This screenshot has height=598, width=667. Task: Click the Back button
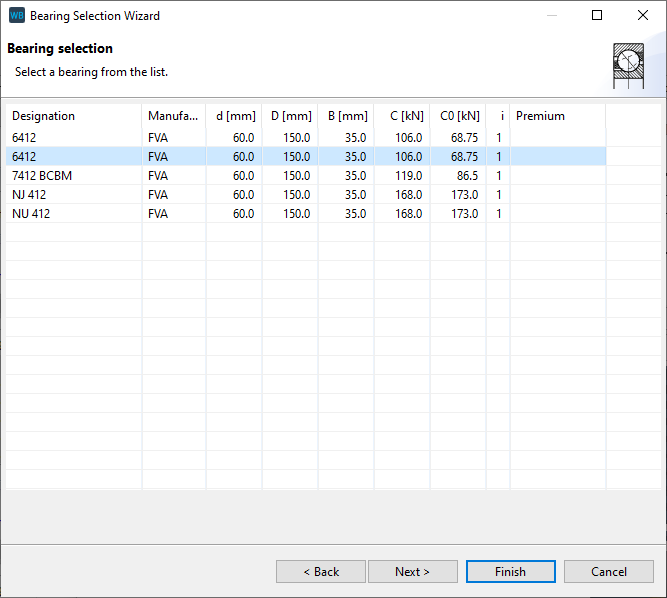[321, 572]
